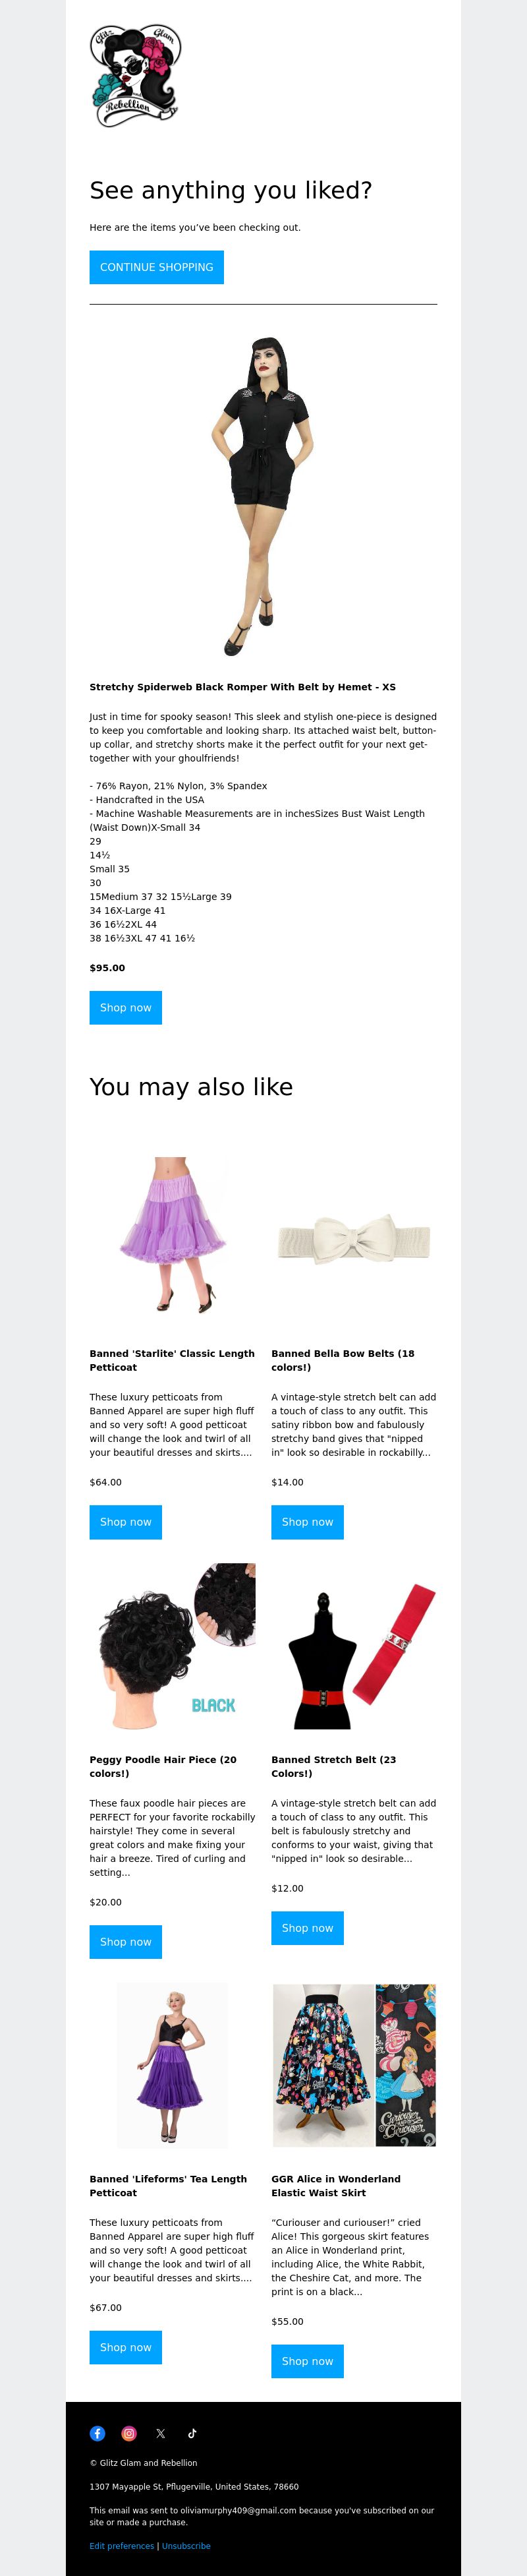Shop now for the Spiderweb Black Romper
This screenshot has width=527, height=2576.
[125, 1007]
